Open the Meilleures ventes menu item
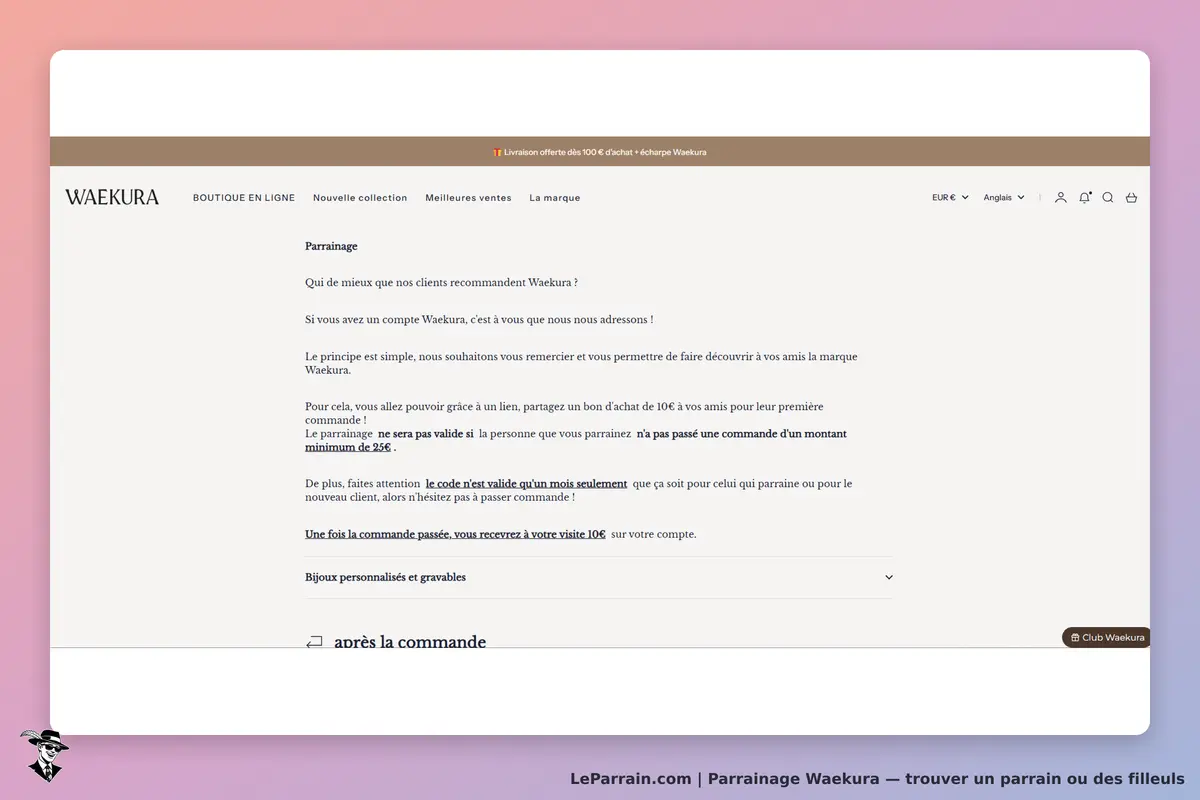The image size is (1200, 800). [x=468, y=198]
